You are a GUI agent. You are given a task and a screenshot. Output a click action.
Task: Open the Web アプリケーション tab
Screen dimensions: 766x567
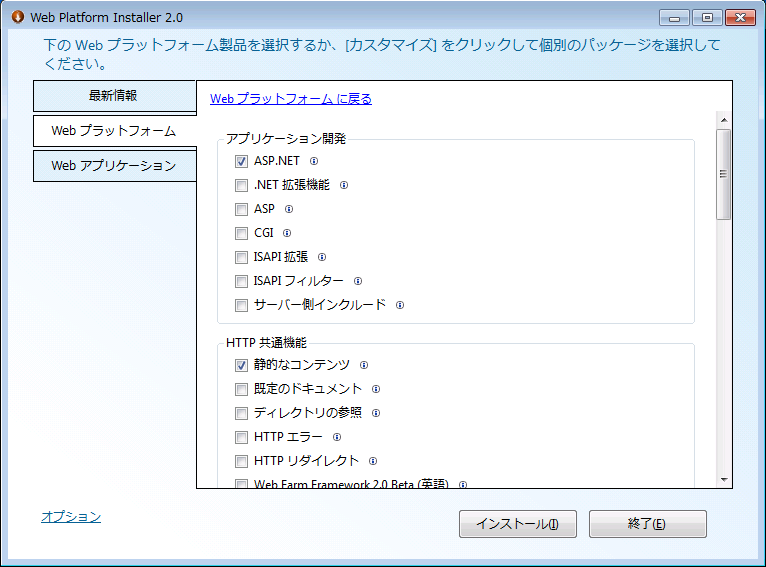[115, 166]
